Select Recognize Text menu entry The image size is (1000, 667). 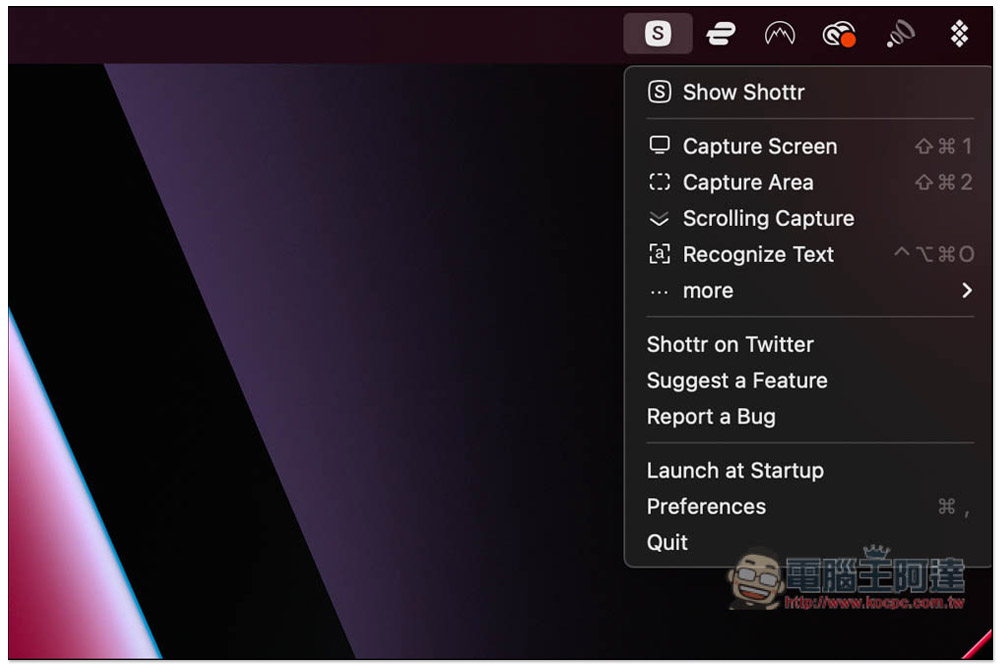coord(809,254)
